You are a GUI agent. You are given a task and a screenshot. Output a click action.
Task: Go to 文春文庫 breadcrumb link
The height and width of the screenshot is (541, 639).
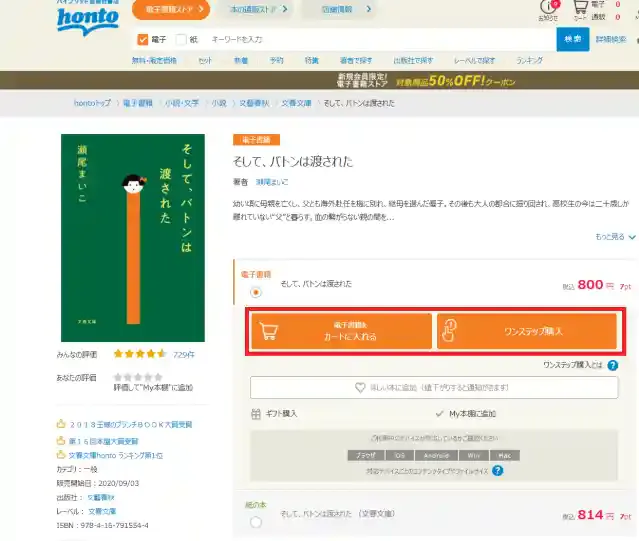[296, 103]
